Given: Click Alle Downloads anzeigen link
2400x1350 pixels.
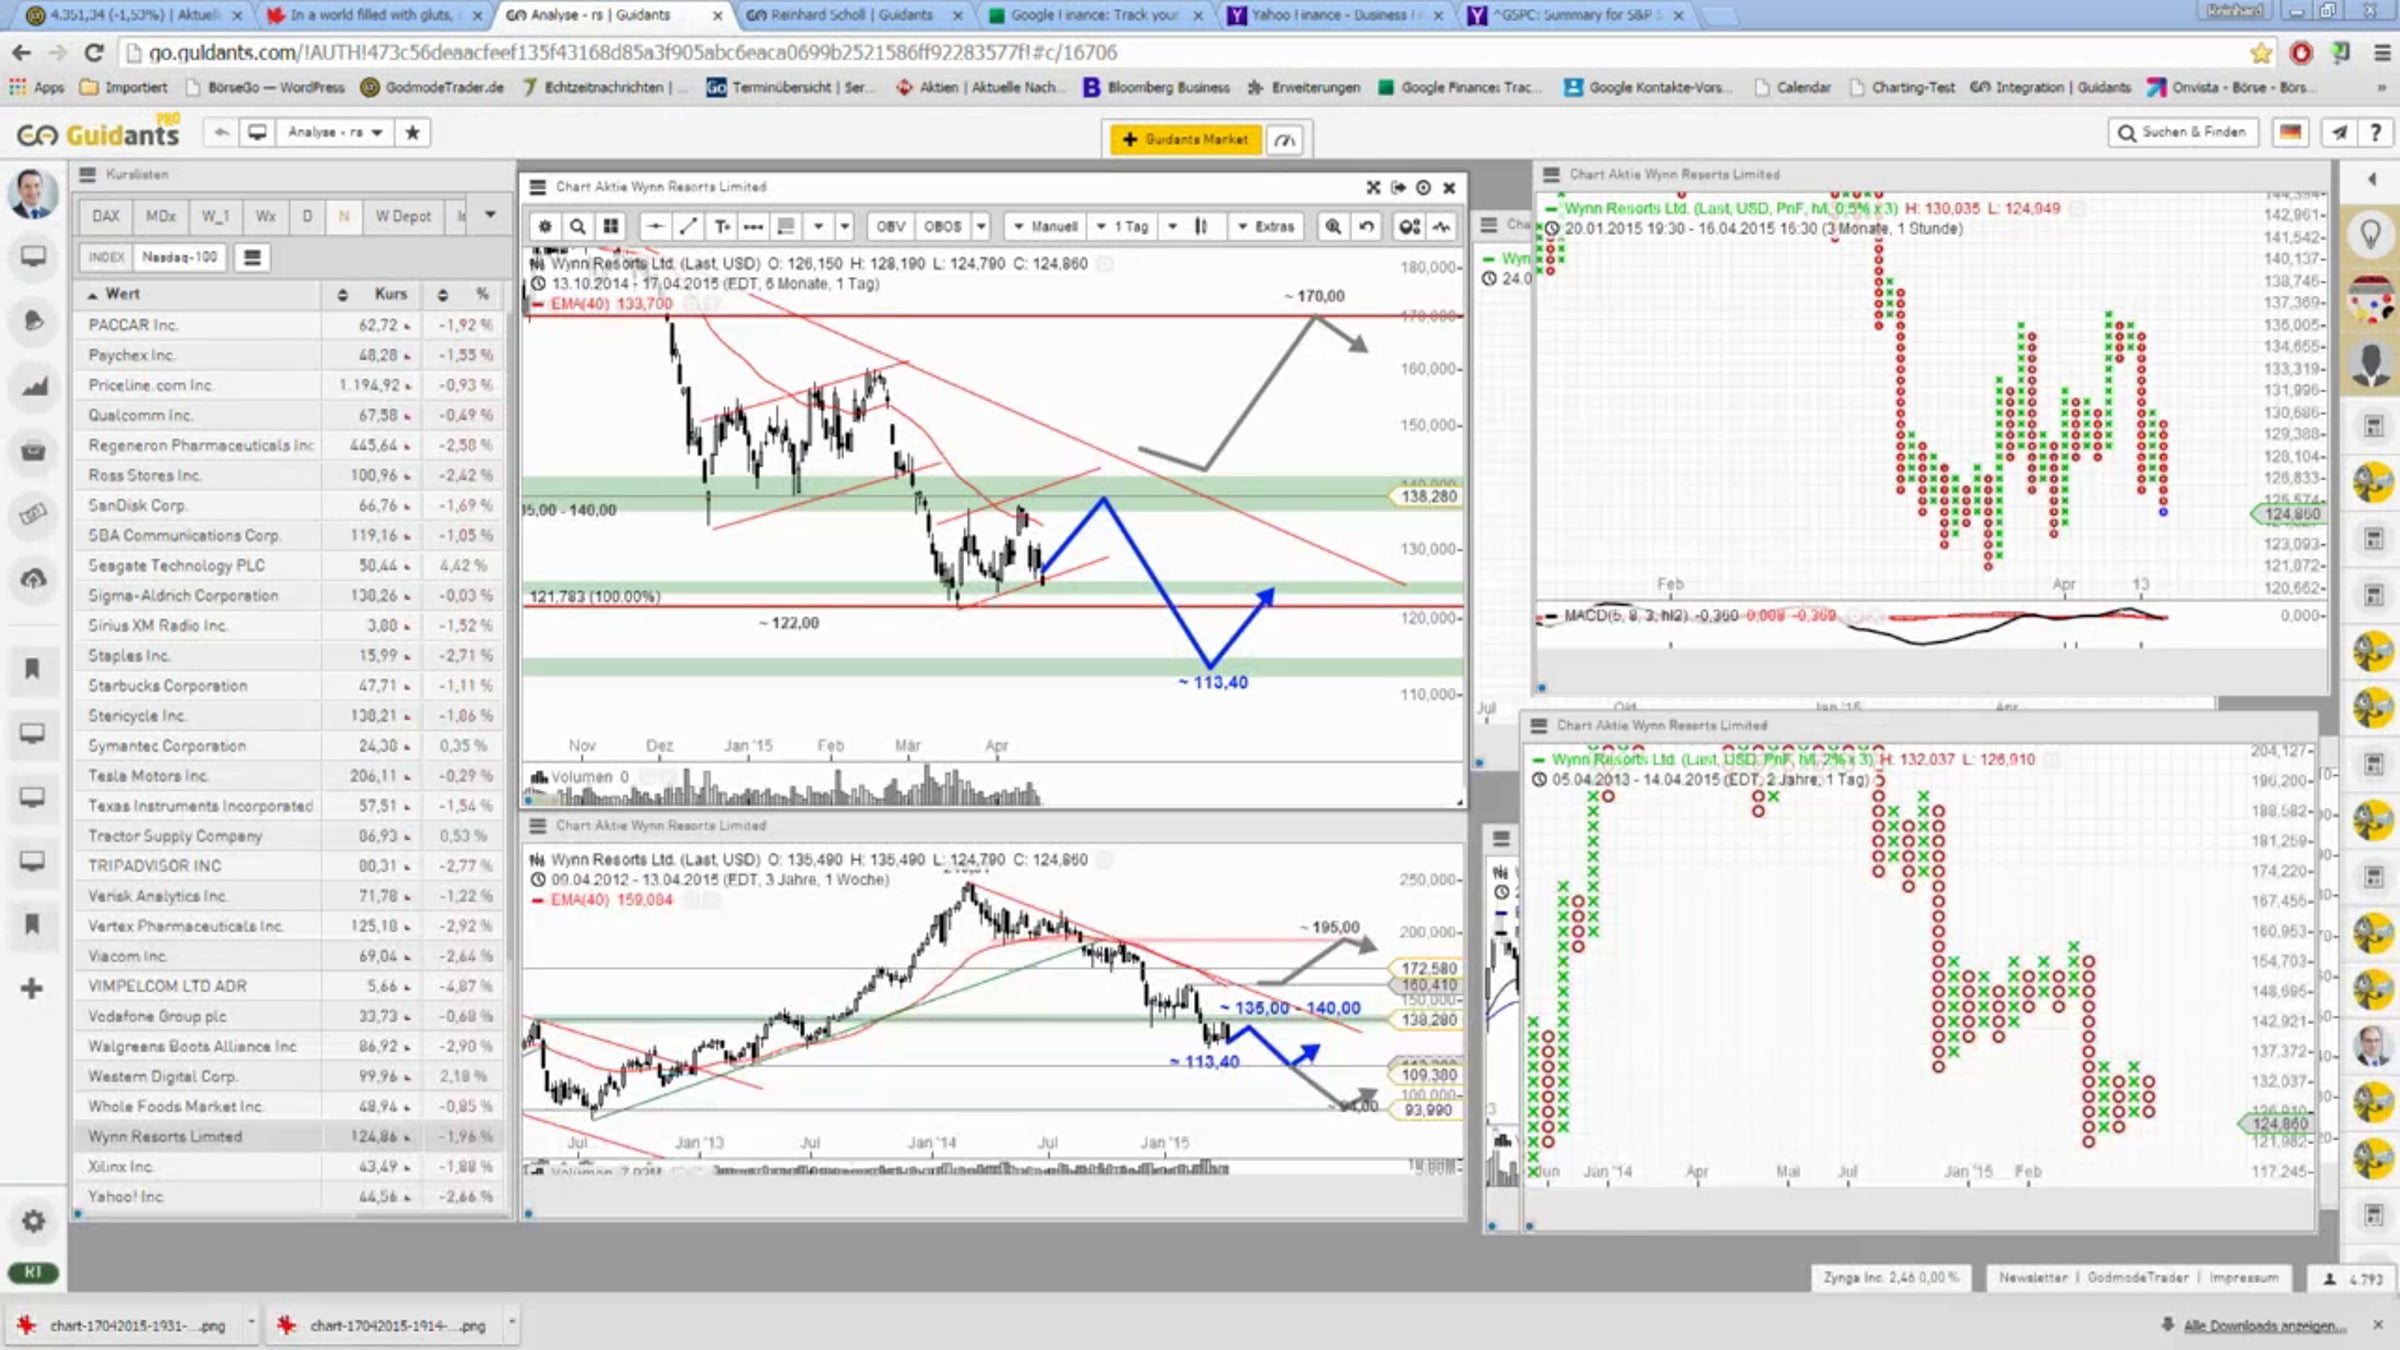Looking at the screenshot, I should 2263,1326.
